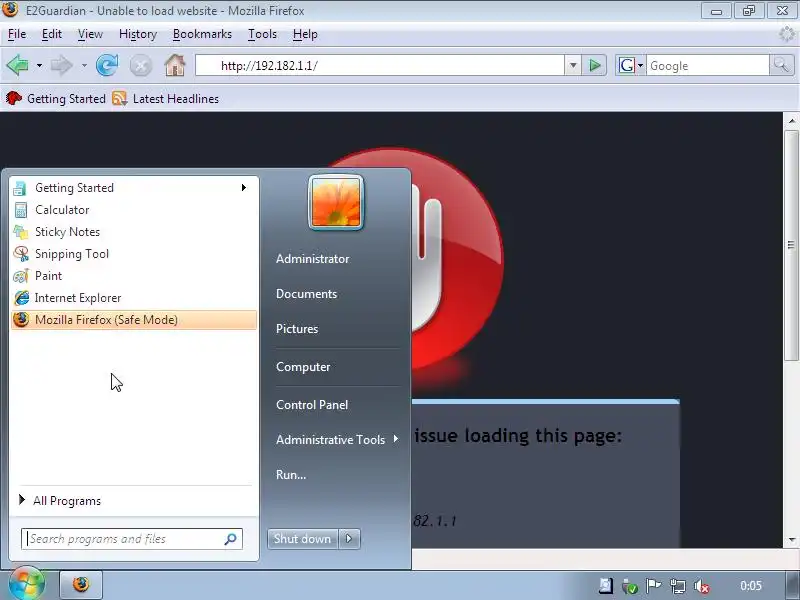This screenshot has width=800, height=600.
Task: Click the Getting Started icon in Start menu
Action: 20,188
